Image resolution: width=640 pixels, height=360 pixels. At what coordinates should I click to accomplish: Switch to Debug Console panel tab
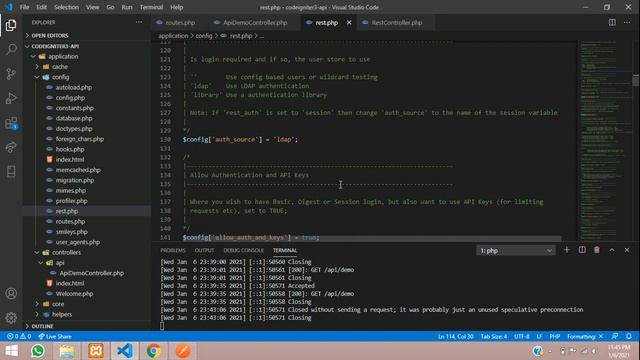click(x=244, y=250)
